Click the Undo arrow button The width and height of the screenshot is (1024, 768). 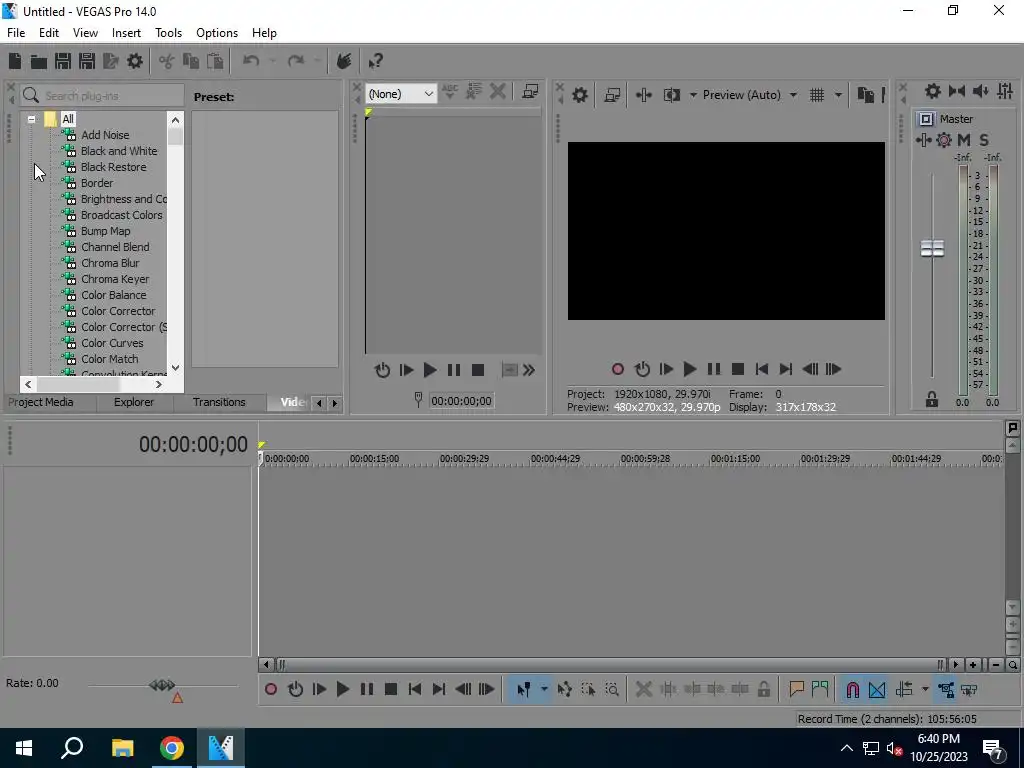(x=251, y=61)
